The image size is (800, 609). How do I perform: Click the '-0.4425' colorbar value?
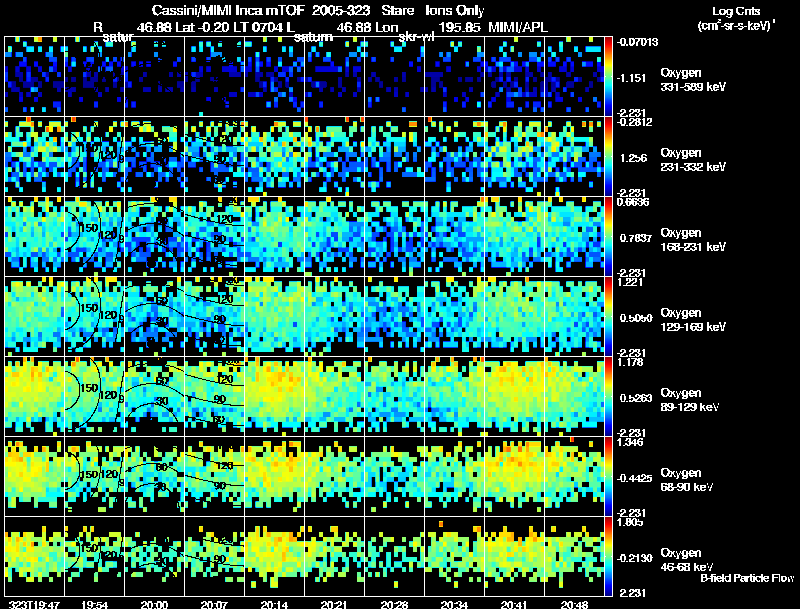(x=634, y=478)
